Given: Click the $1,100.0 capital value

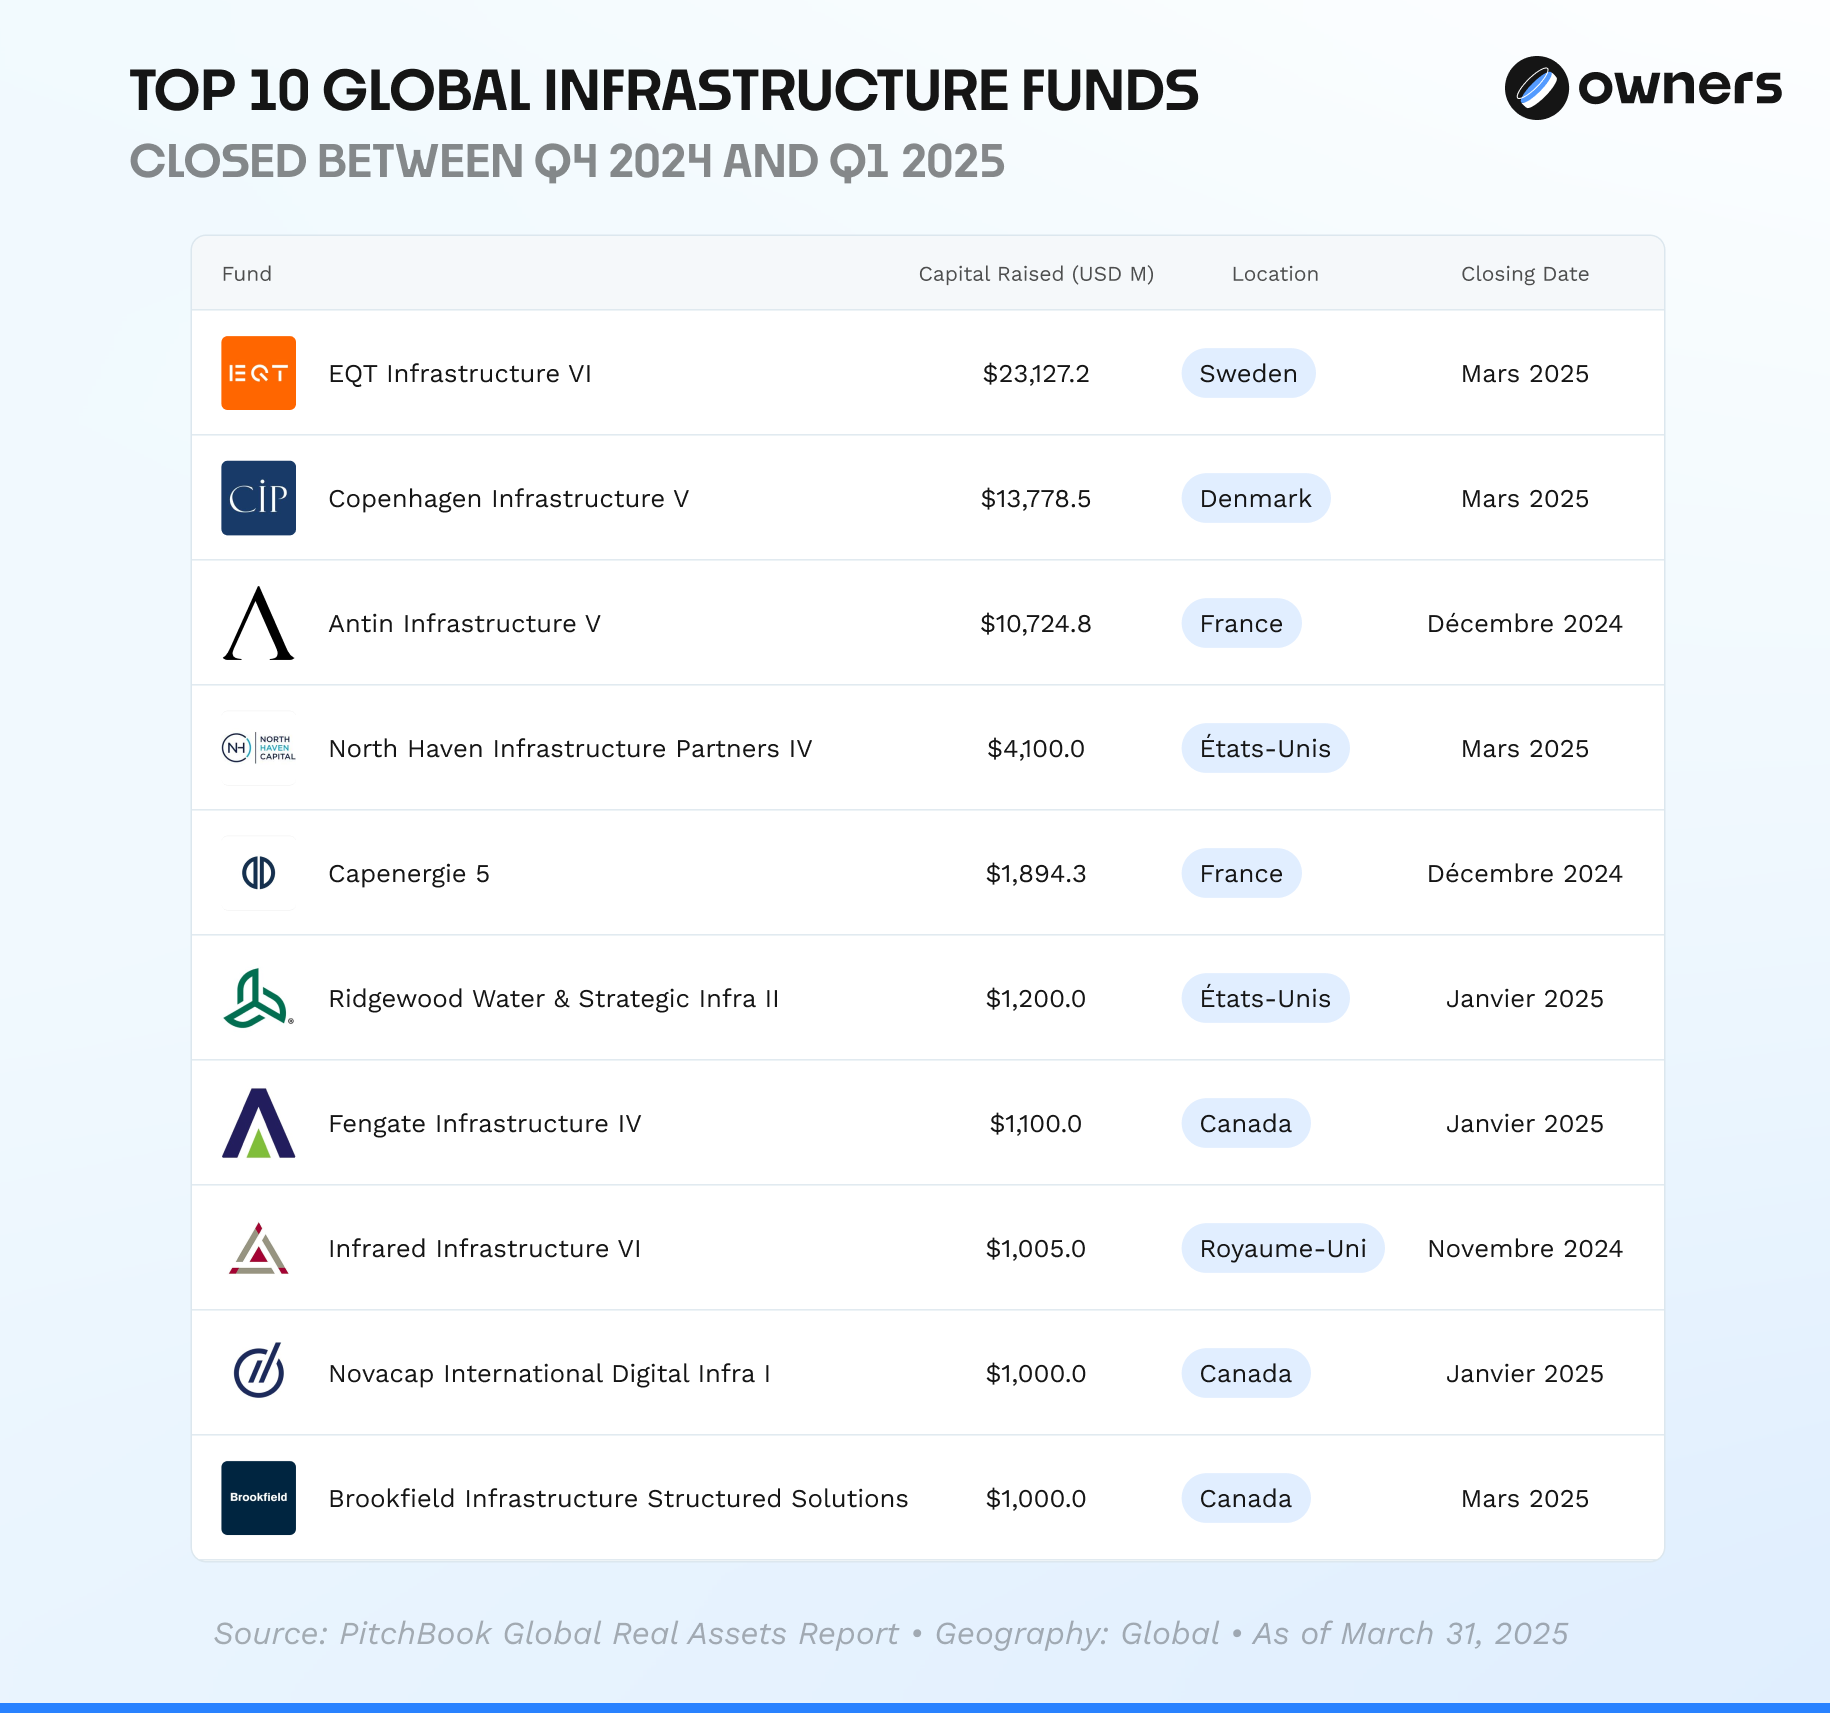Looking at the screenshot, I should (x=1036, y=1123).
